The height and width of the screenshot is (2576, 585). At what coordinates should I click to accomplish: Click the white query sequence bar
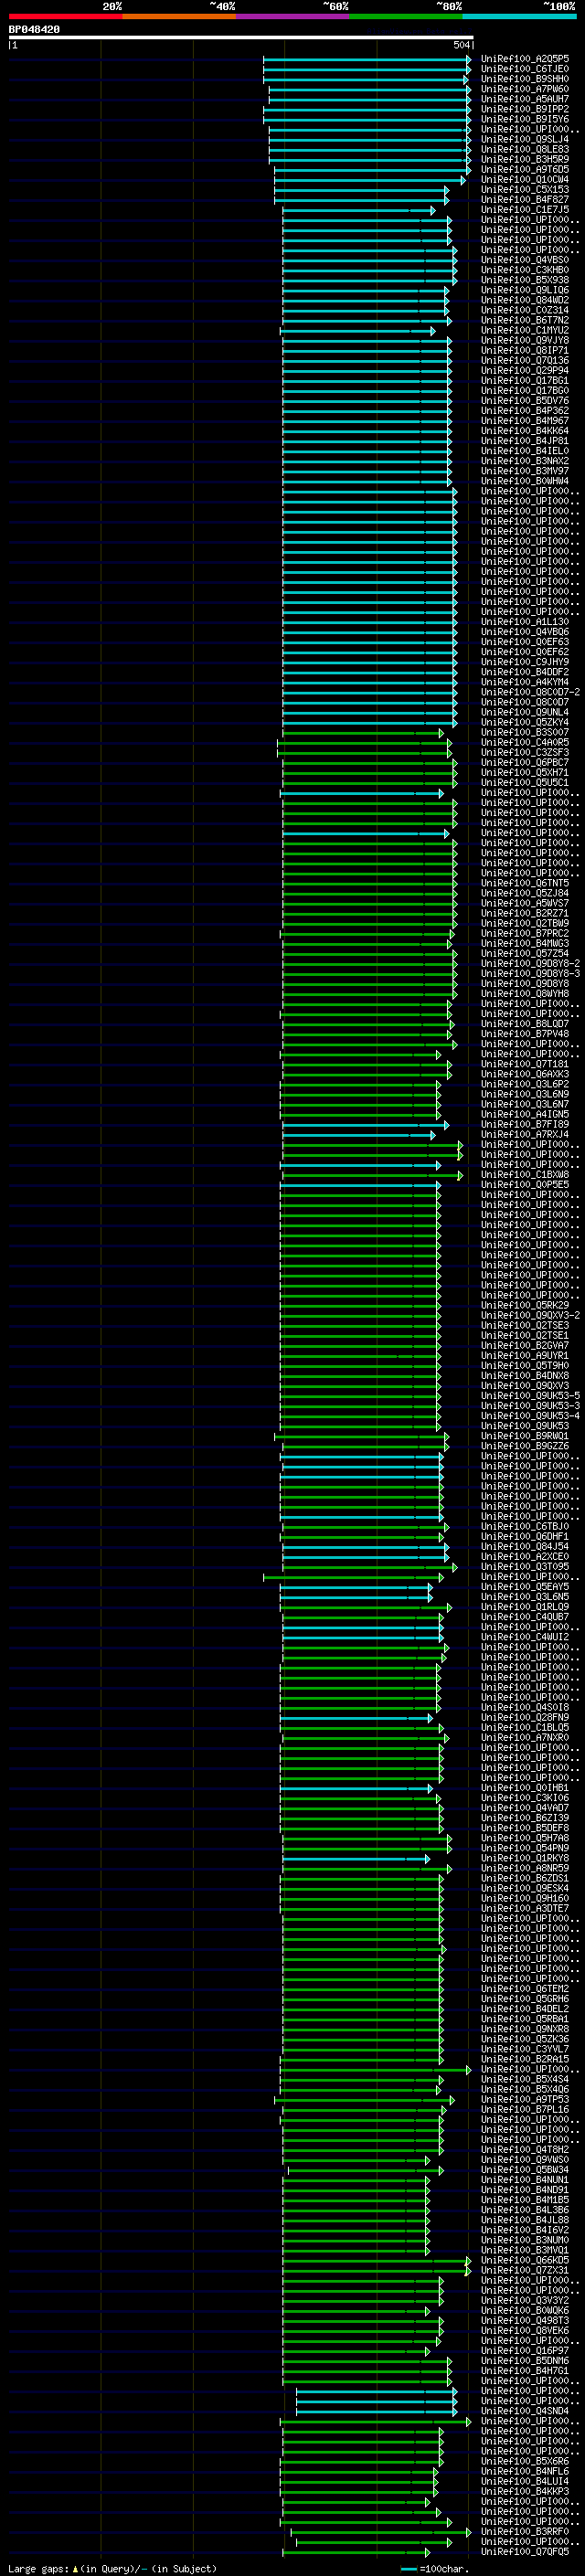[x=241, y=38]
